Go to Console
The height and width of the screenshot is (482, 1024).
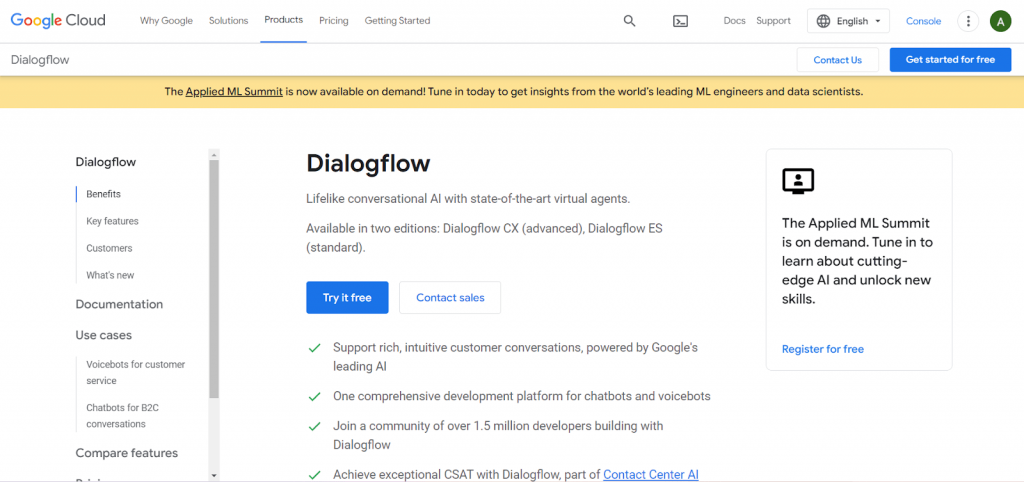coord(923,21)
